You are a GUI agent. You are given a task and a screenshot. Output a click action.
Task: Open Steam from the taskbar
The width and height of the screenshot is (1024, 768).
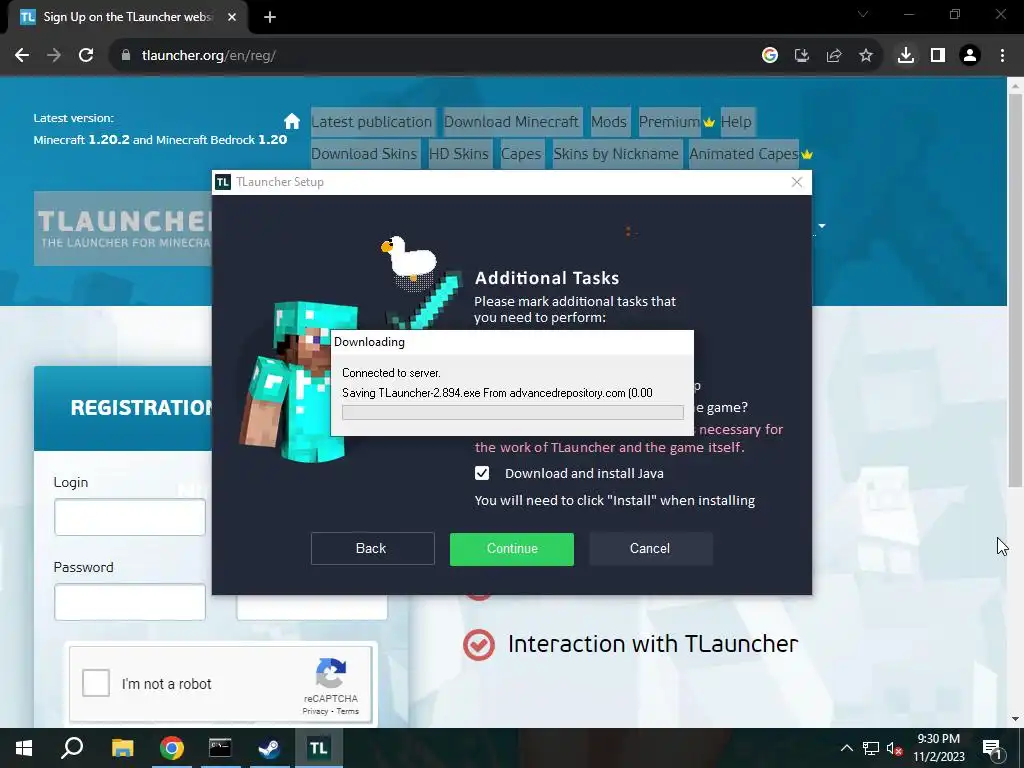click(269, 748)
